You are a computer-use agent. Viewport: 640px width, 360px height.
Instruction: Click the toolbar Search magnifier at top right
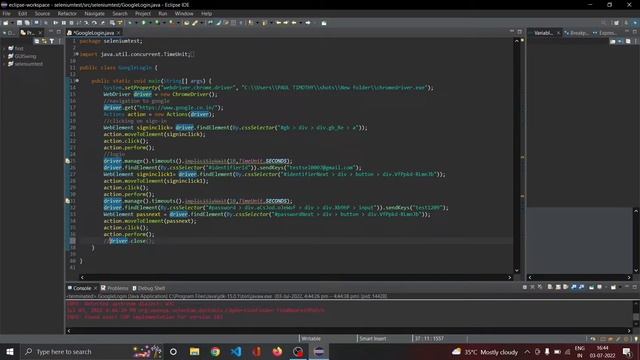tap(603, 23)
